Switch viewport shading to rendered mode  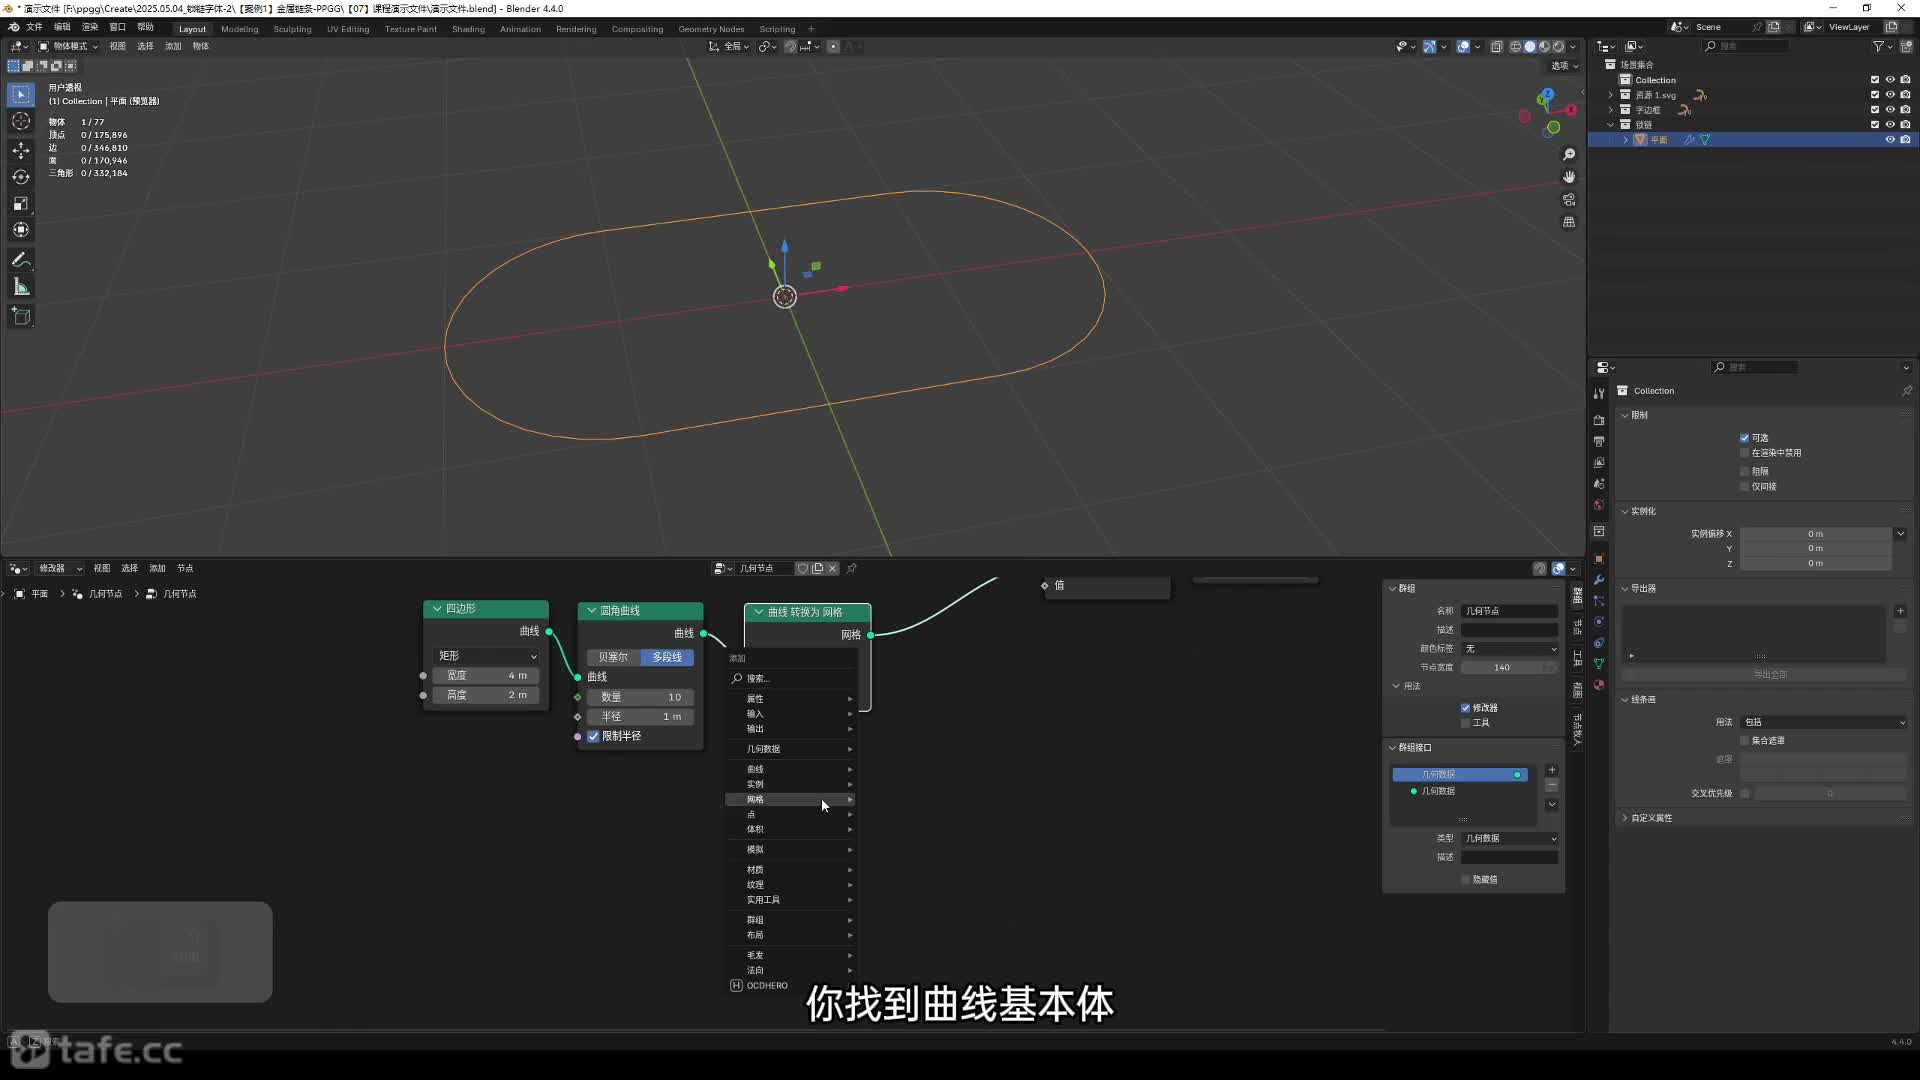click(1558, 46)
